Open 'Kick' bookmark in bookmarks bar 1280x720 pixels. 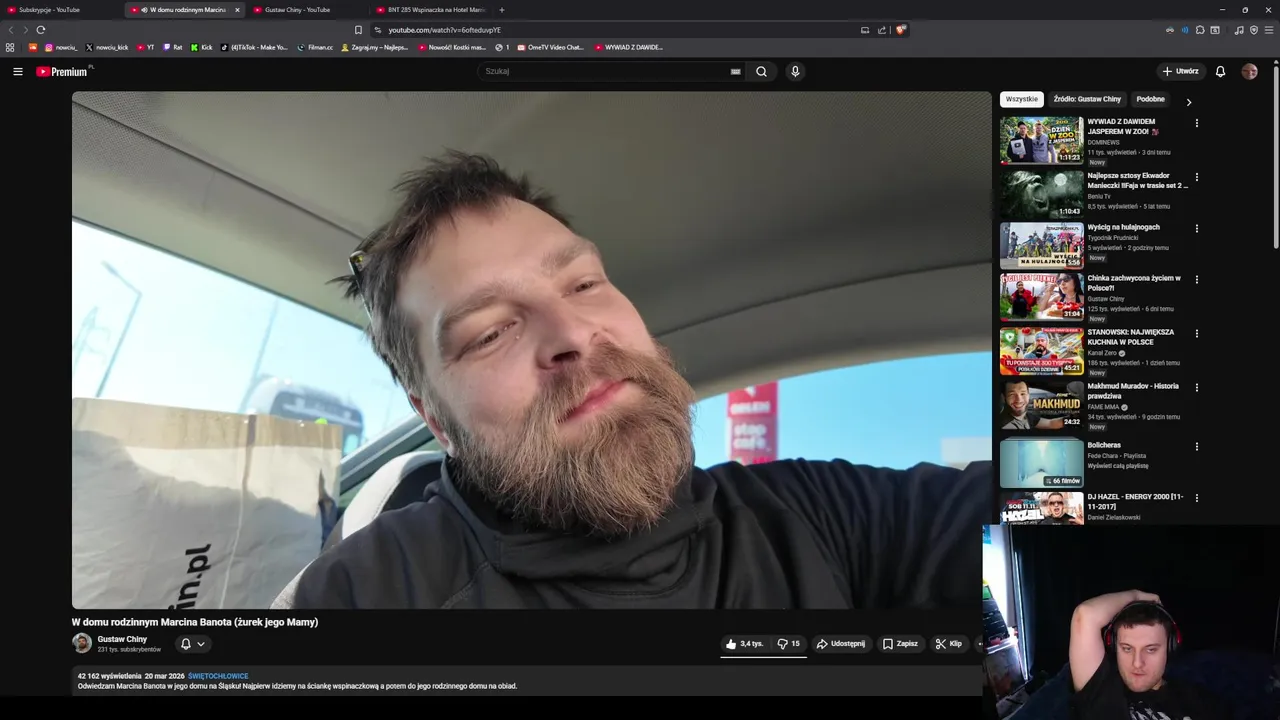click(x=201, y=47)
